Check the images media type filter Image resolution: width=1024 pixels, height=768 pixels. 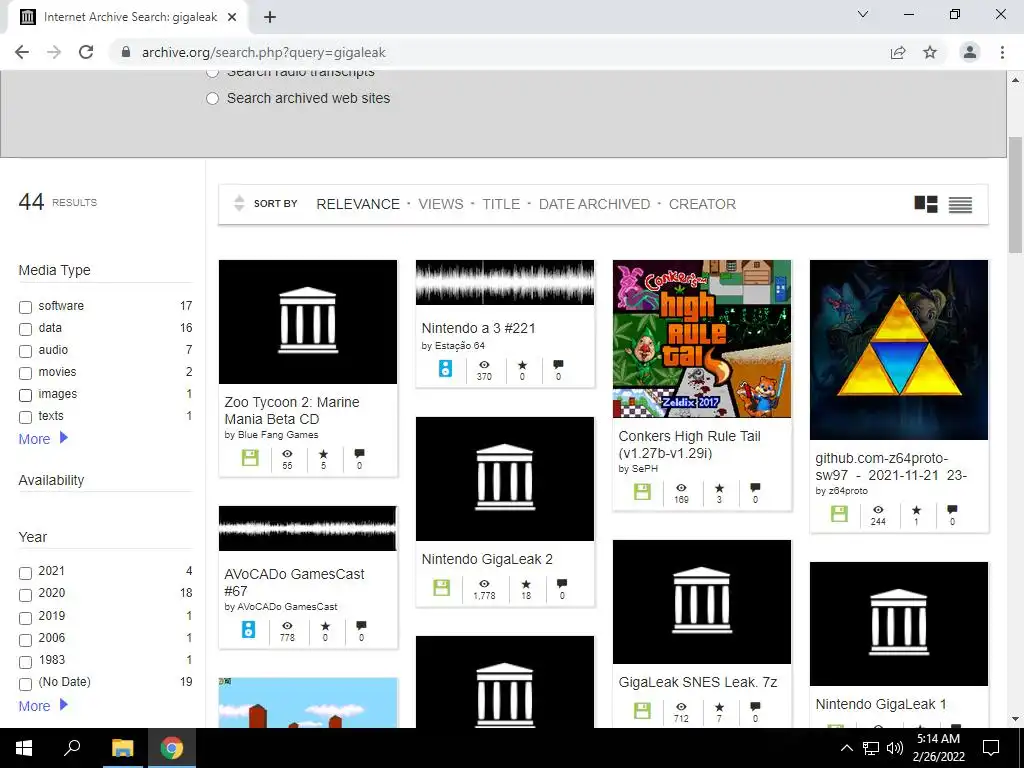[x=25, y=395]
